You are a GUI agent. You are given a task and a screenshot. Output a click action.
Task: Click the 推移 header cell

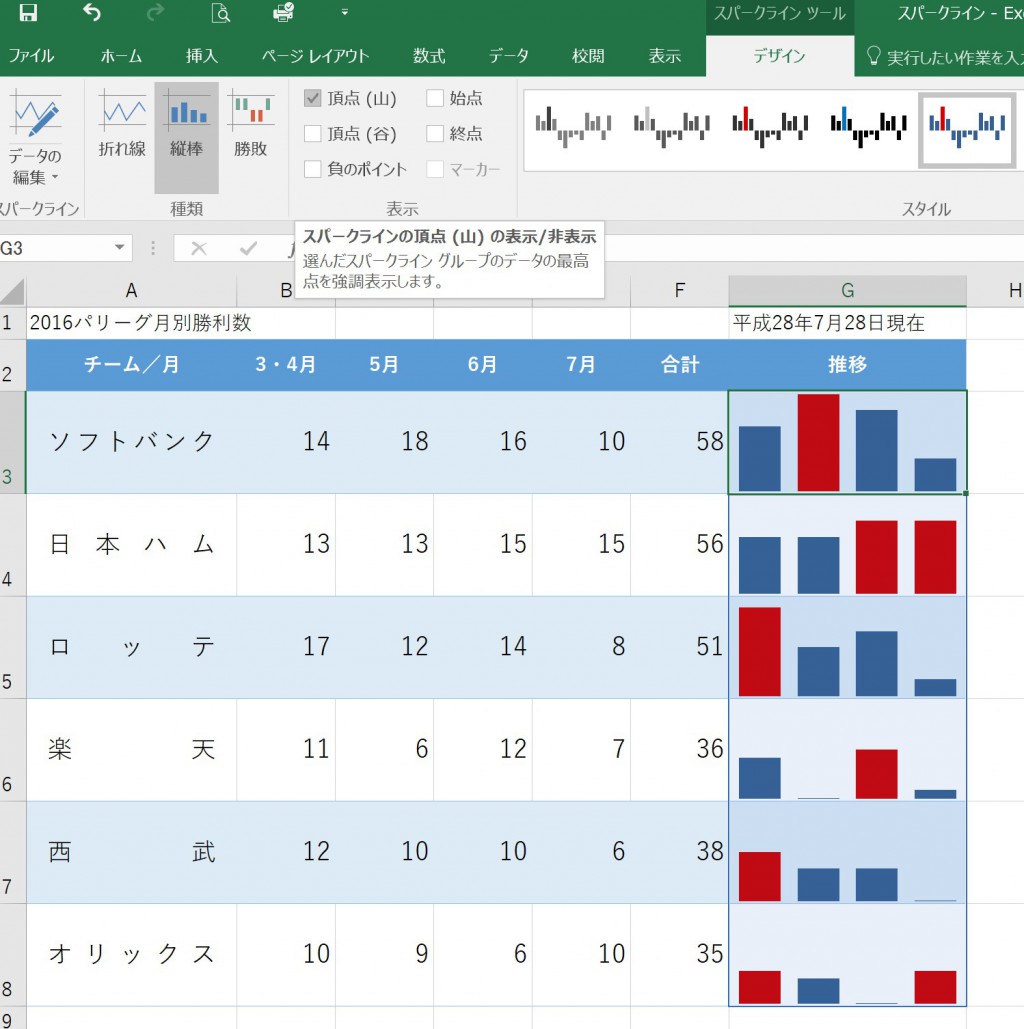point(847,365)
